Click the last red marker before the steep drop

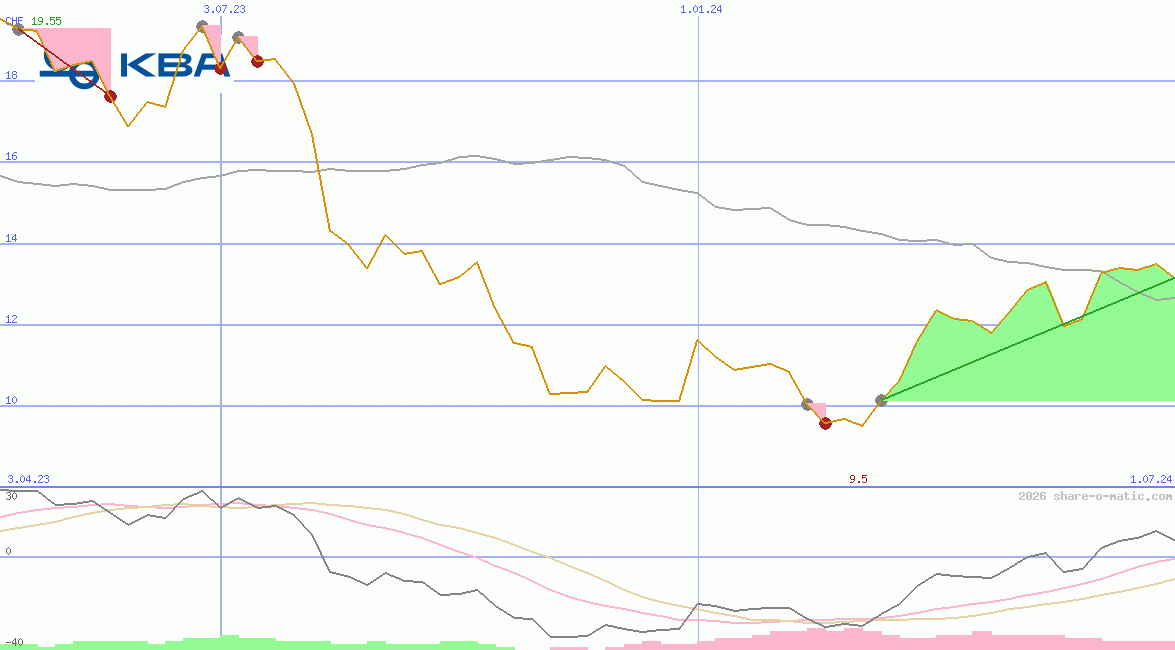point(257,61)
